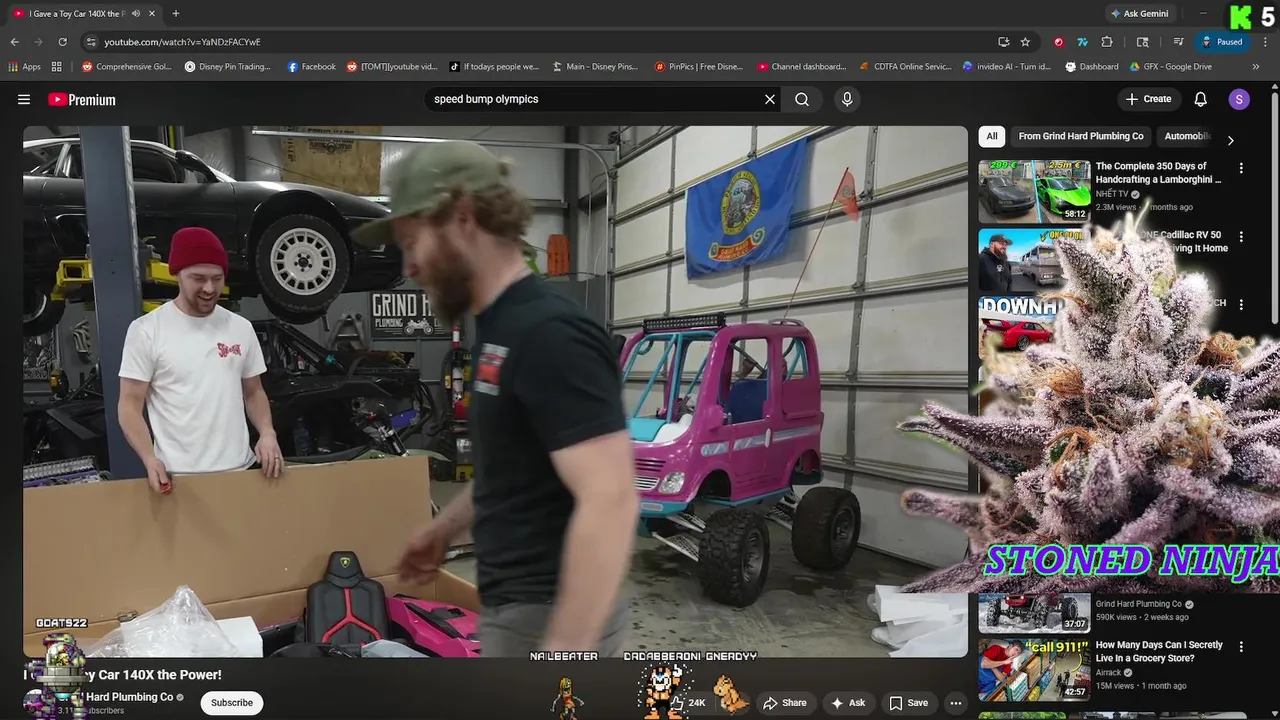View site information icon in address bar
Image resolution: width=1280 pixels, height=720 pixels.
(91, 42)
